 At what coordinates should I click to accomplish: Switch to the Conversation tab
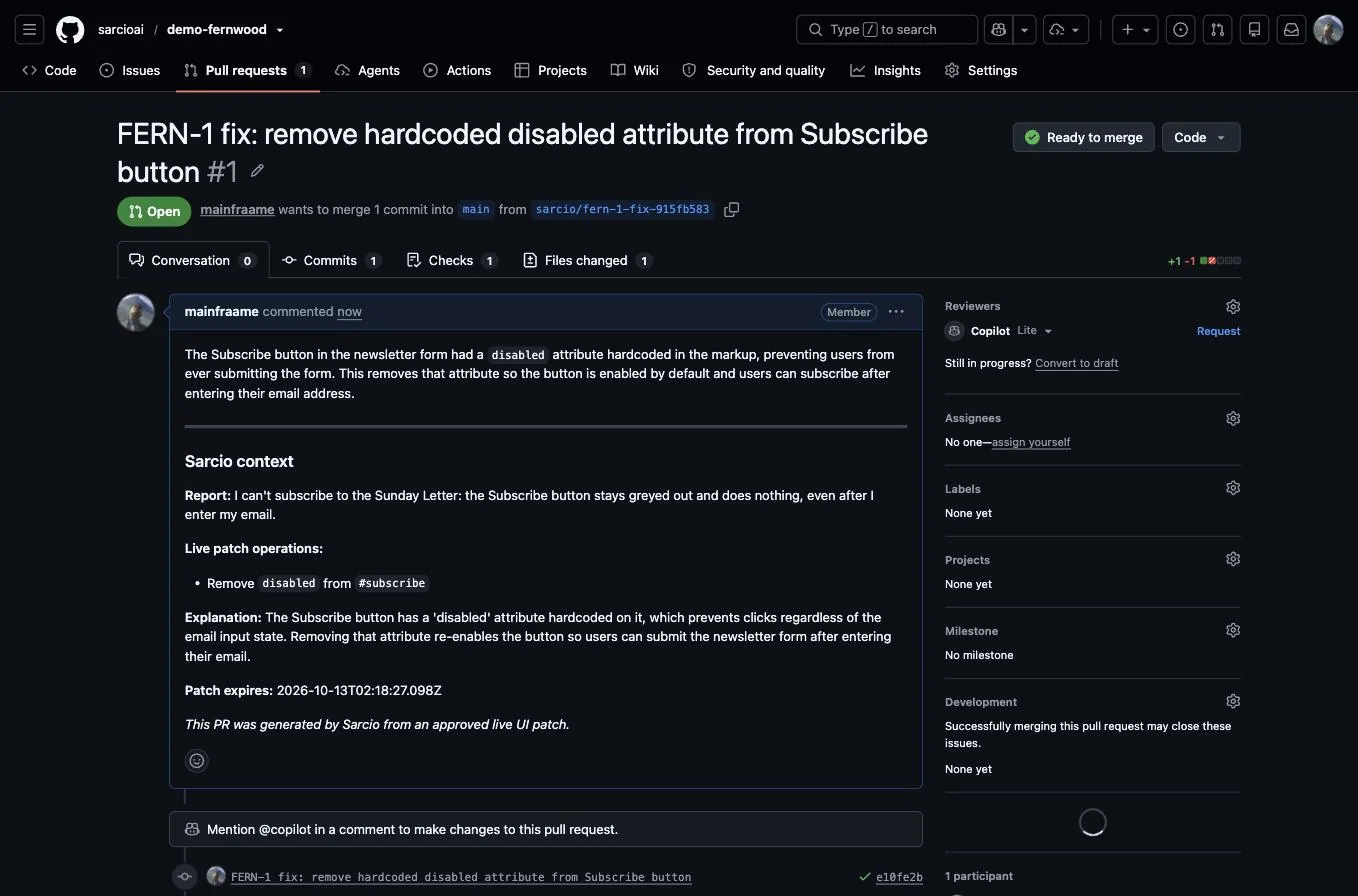tap(193, 260)
